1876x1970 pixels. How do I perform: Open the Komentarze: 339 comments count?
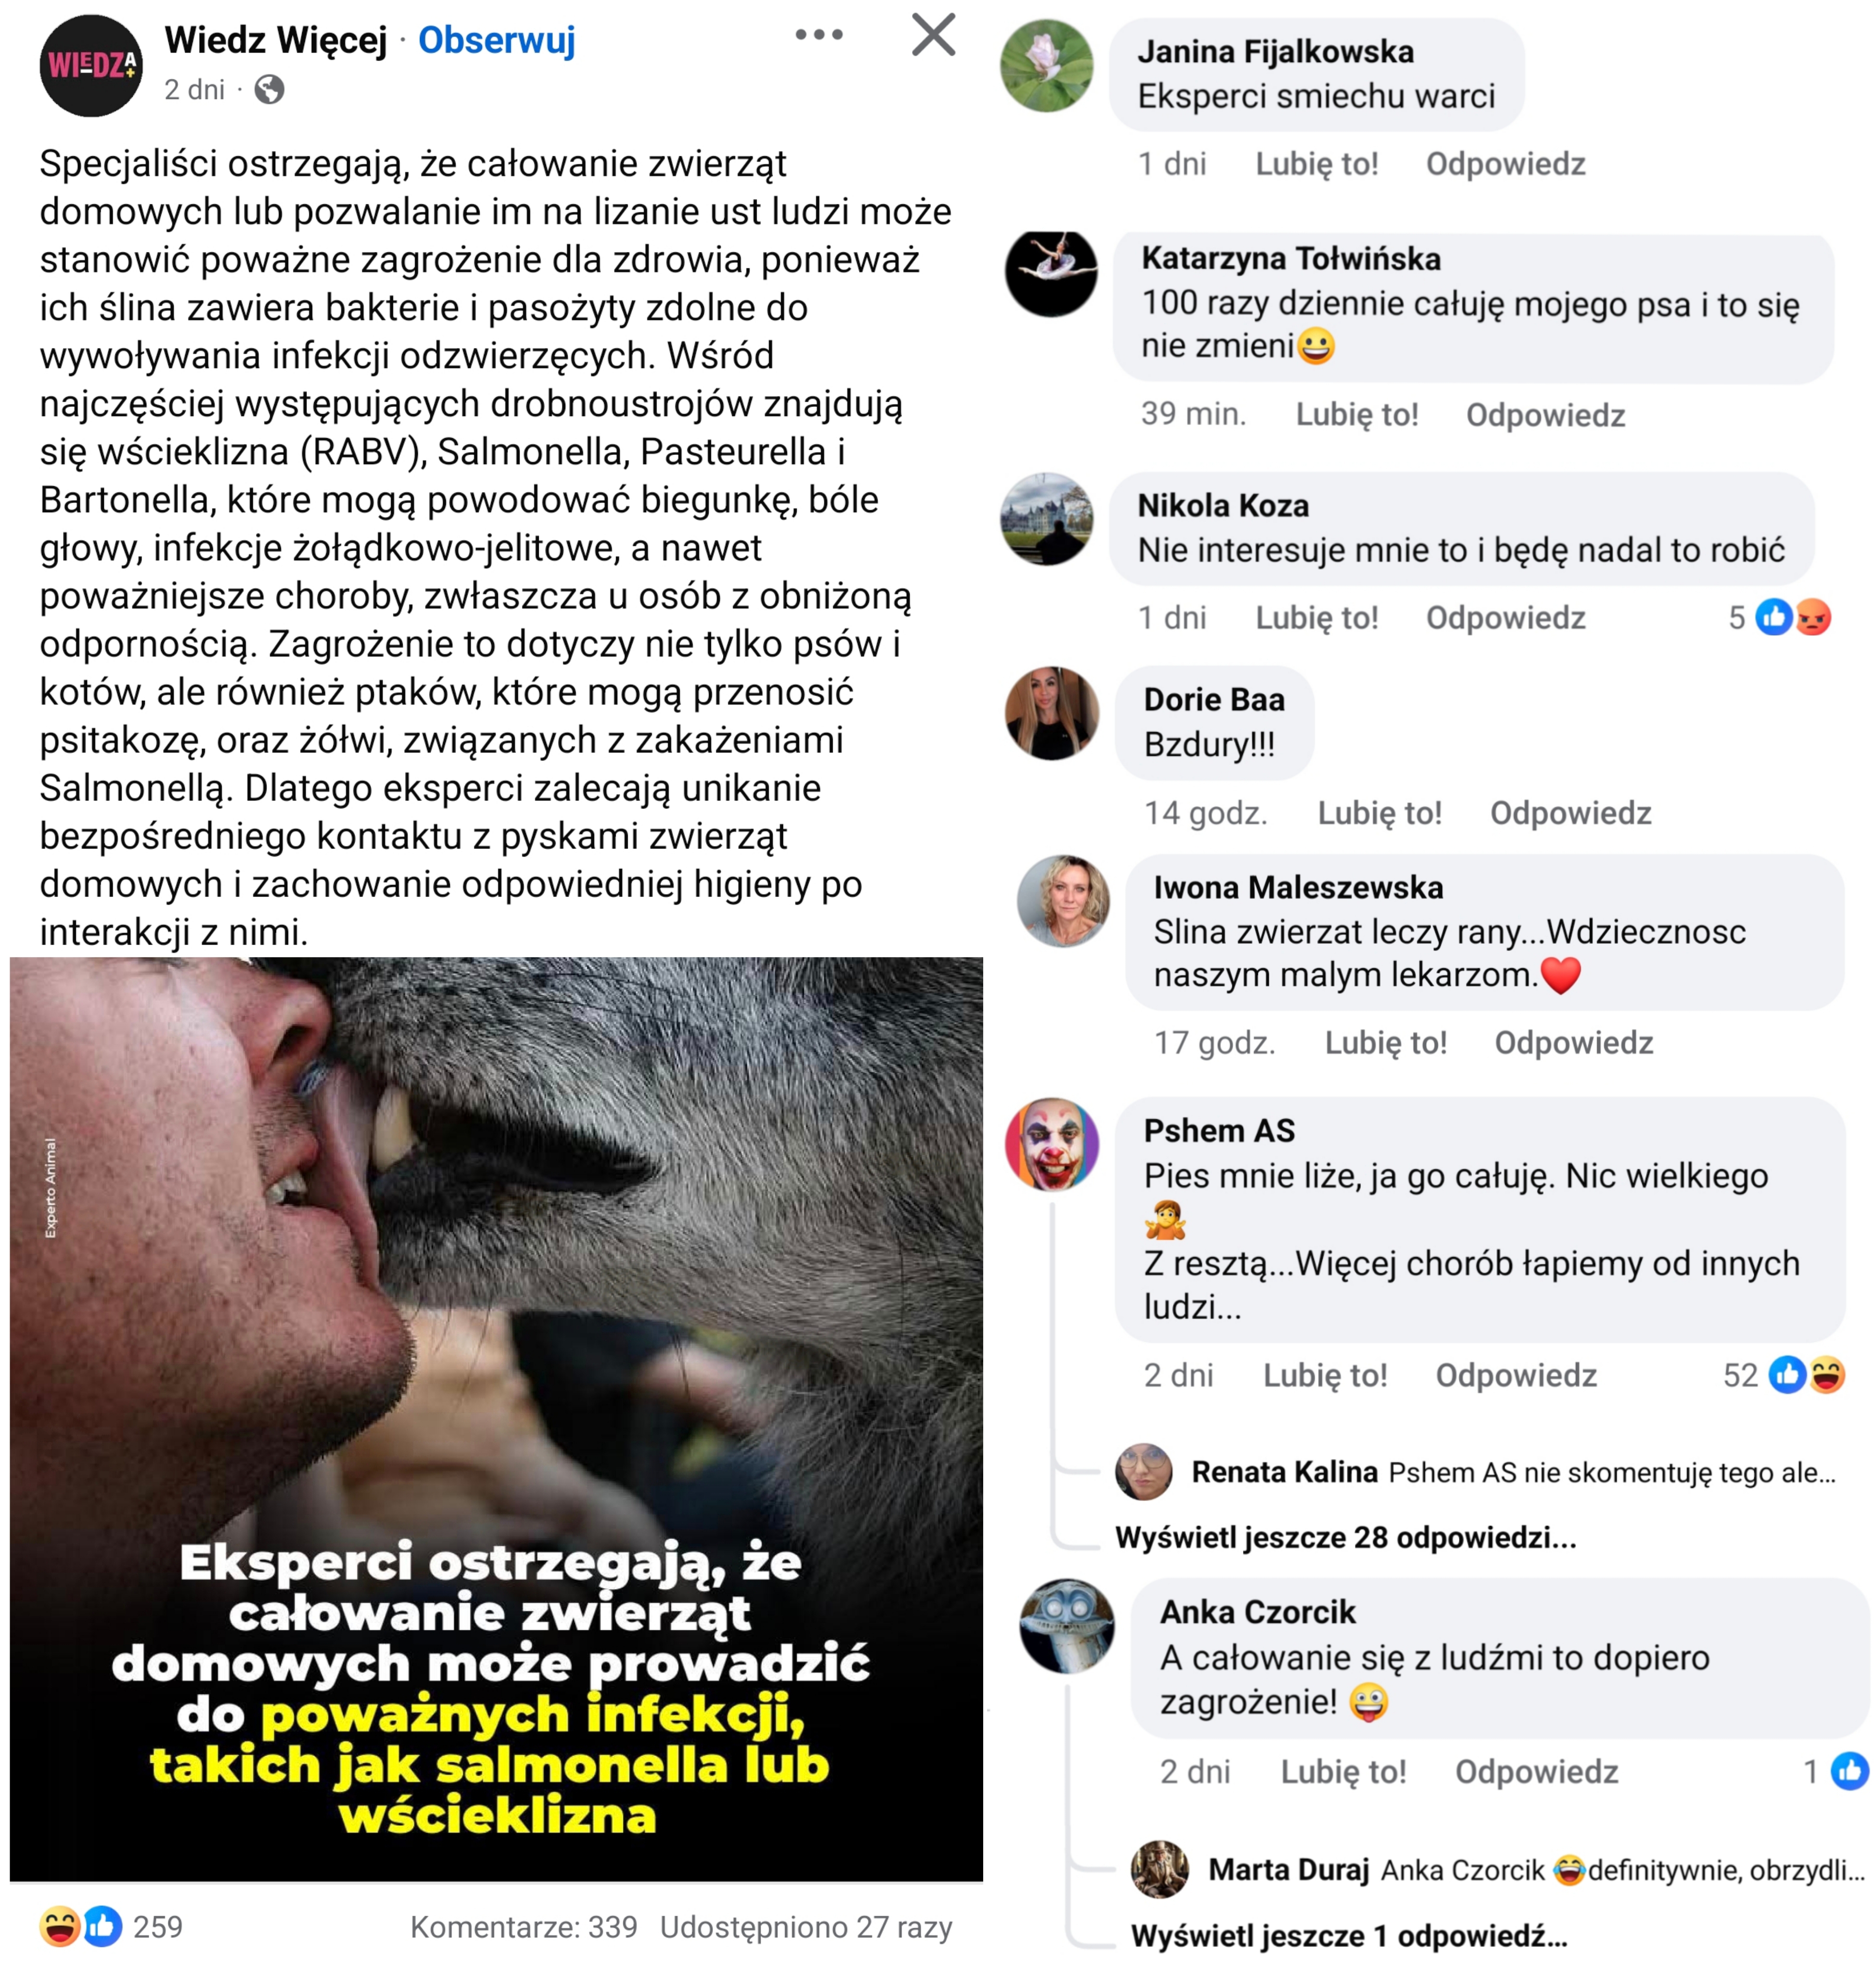point(523,1927)
